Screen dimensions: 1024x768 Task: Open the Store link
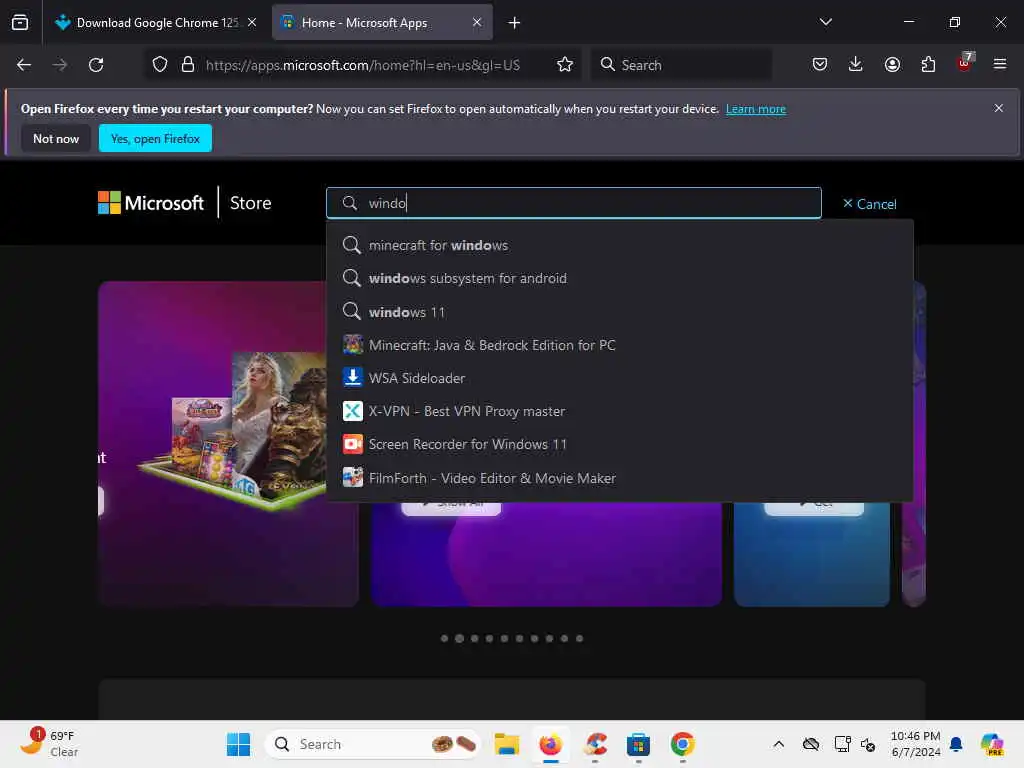(251, 203)
